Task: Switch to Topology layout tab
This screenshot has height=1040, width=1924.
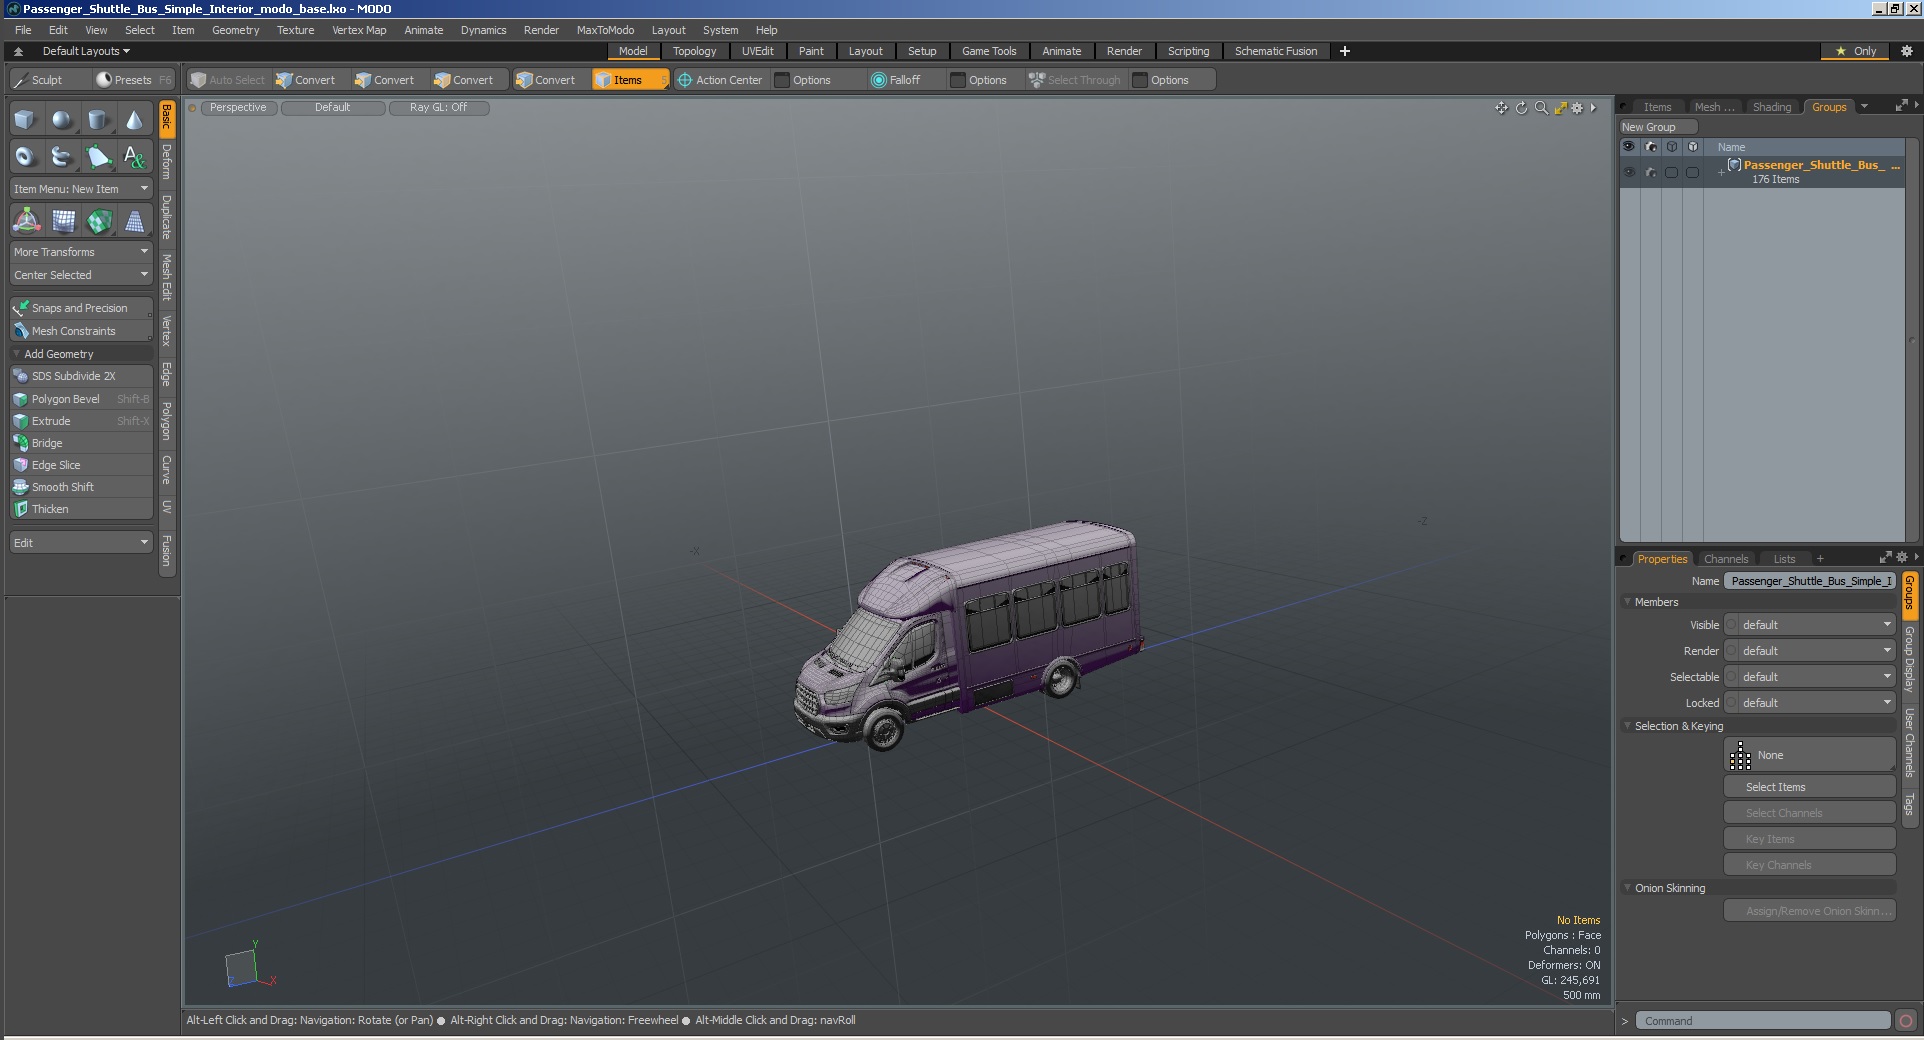Action: (x=694, y=51)
